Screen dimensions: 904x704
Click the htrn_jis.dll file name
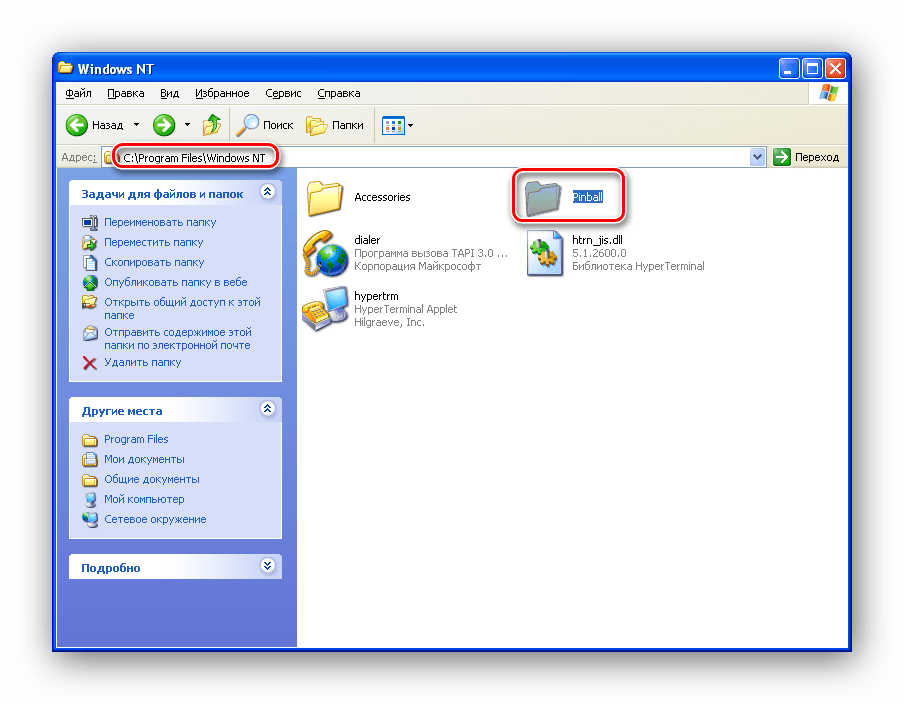[597, 240]
